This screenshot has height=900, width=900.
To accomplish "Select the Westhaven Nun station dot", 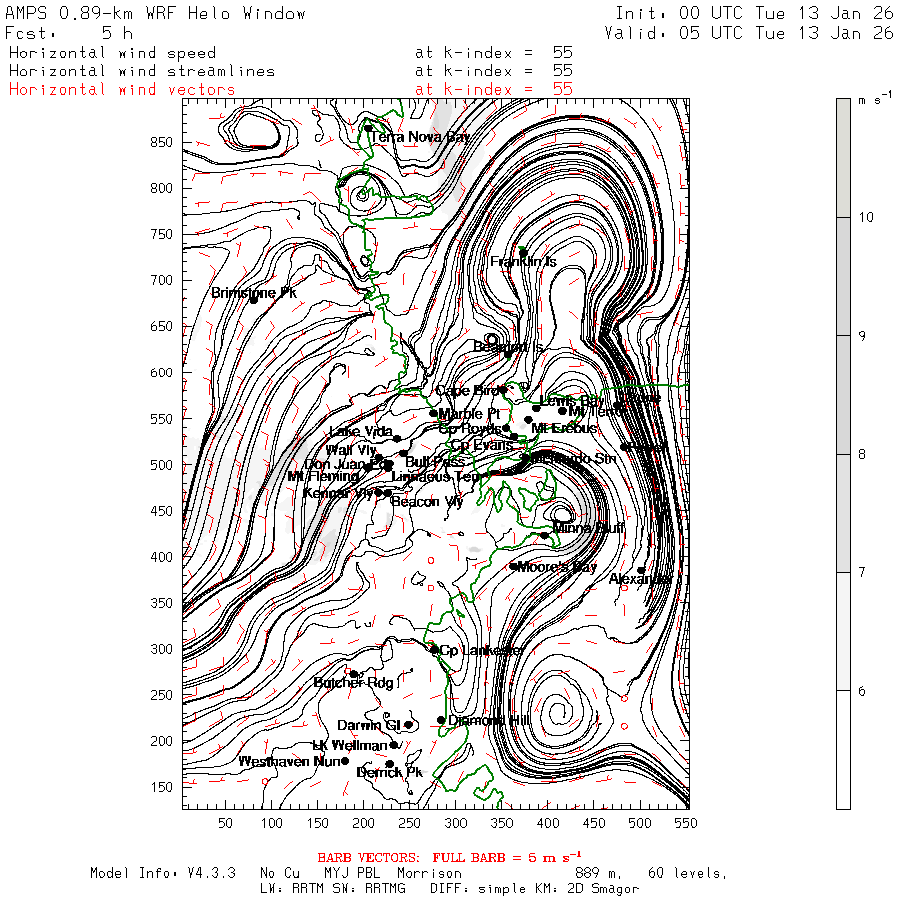I will 345,761.
